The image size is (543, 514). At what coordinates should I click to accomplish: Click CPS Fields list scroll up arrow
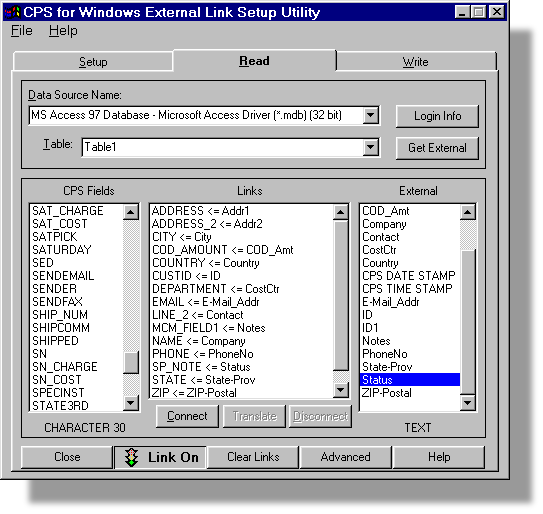point(131,212)
